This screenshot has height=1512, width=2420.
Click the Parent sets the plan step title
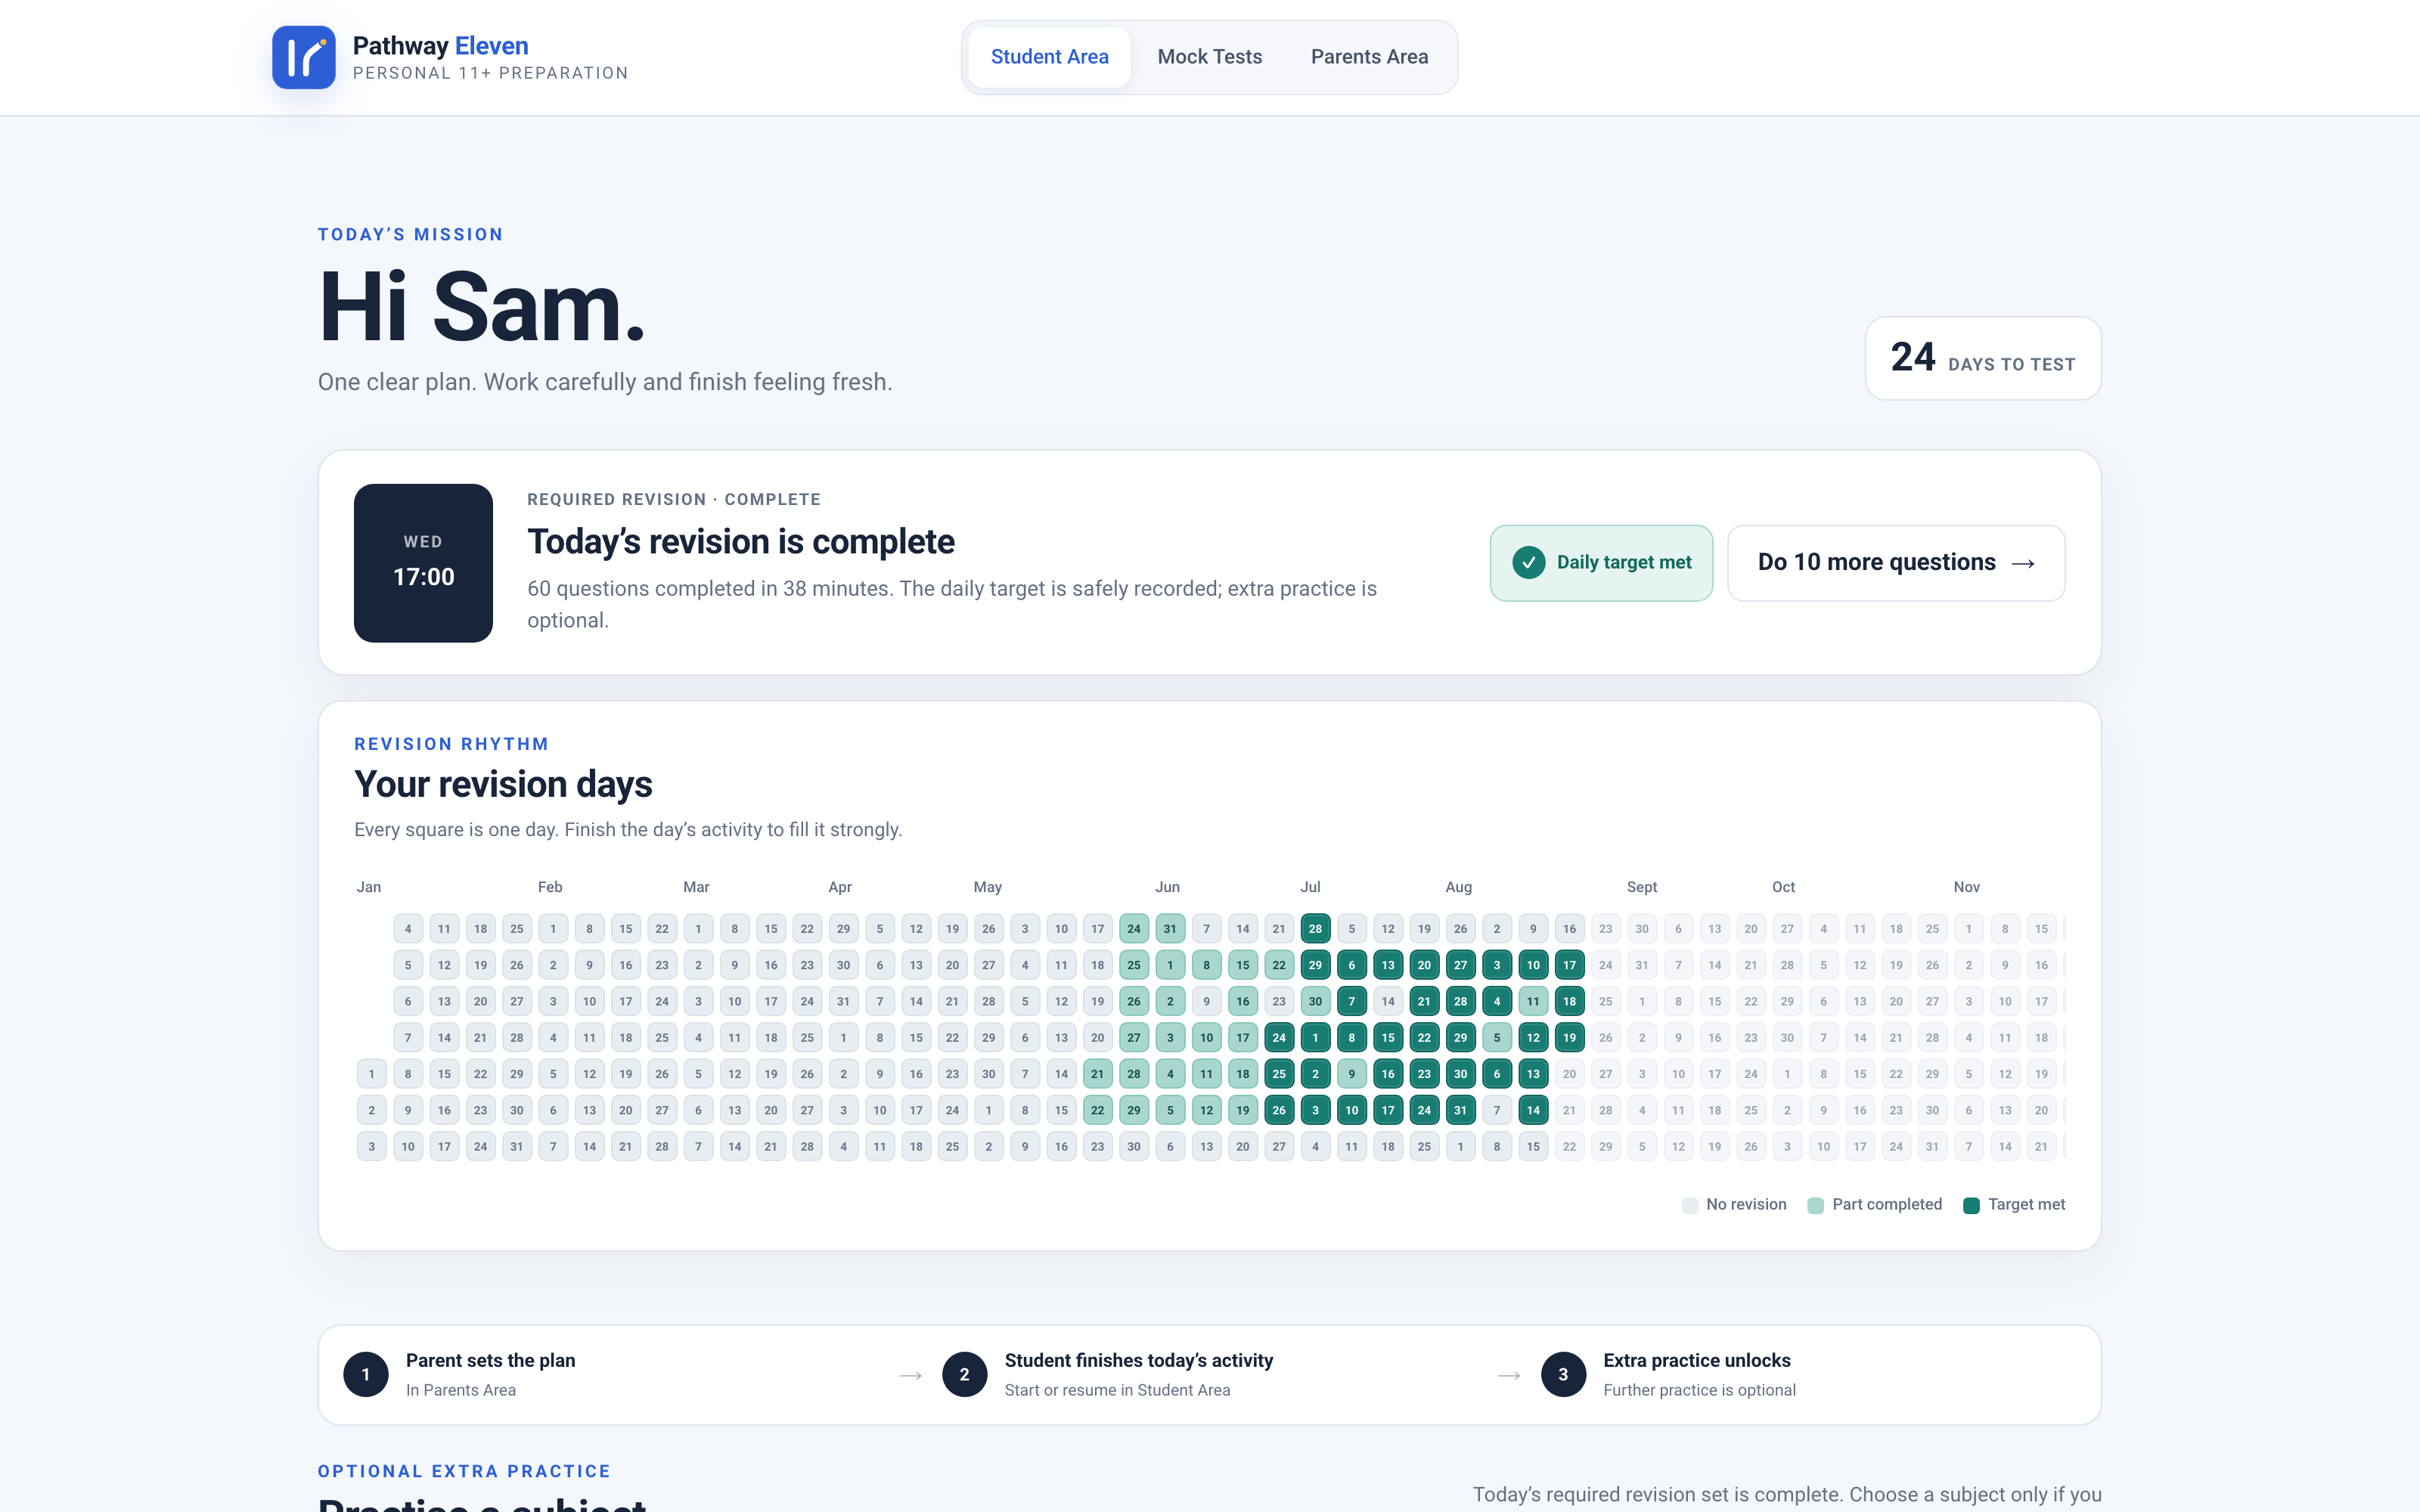[490, 1360]
